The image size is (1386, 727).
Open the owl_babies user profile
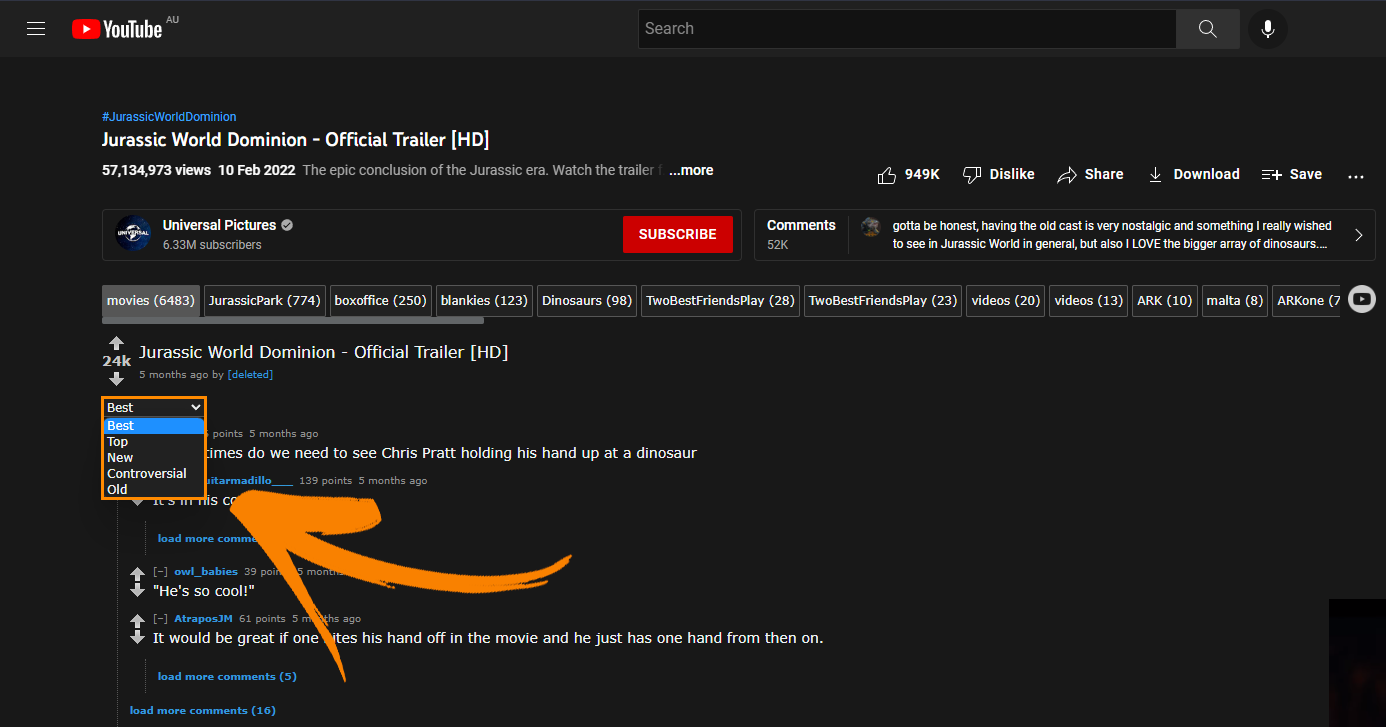tap(206, 572)
